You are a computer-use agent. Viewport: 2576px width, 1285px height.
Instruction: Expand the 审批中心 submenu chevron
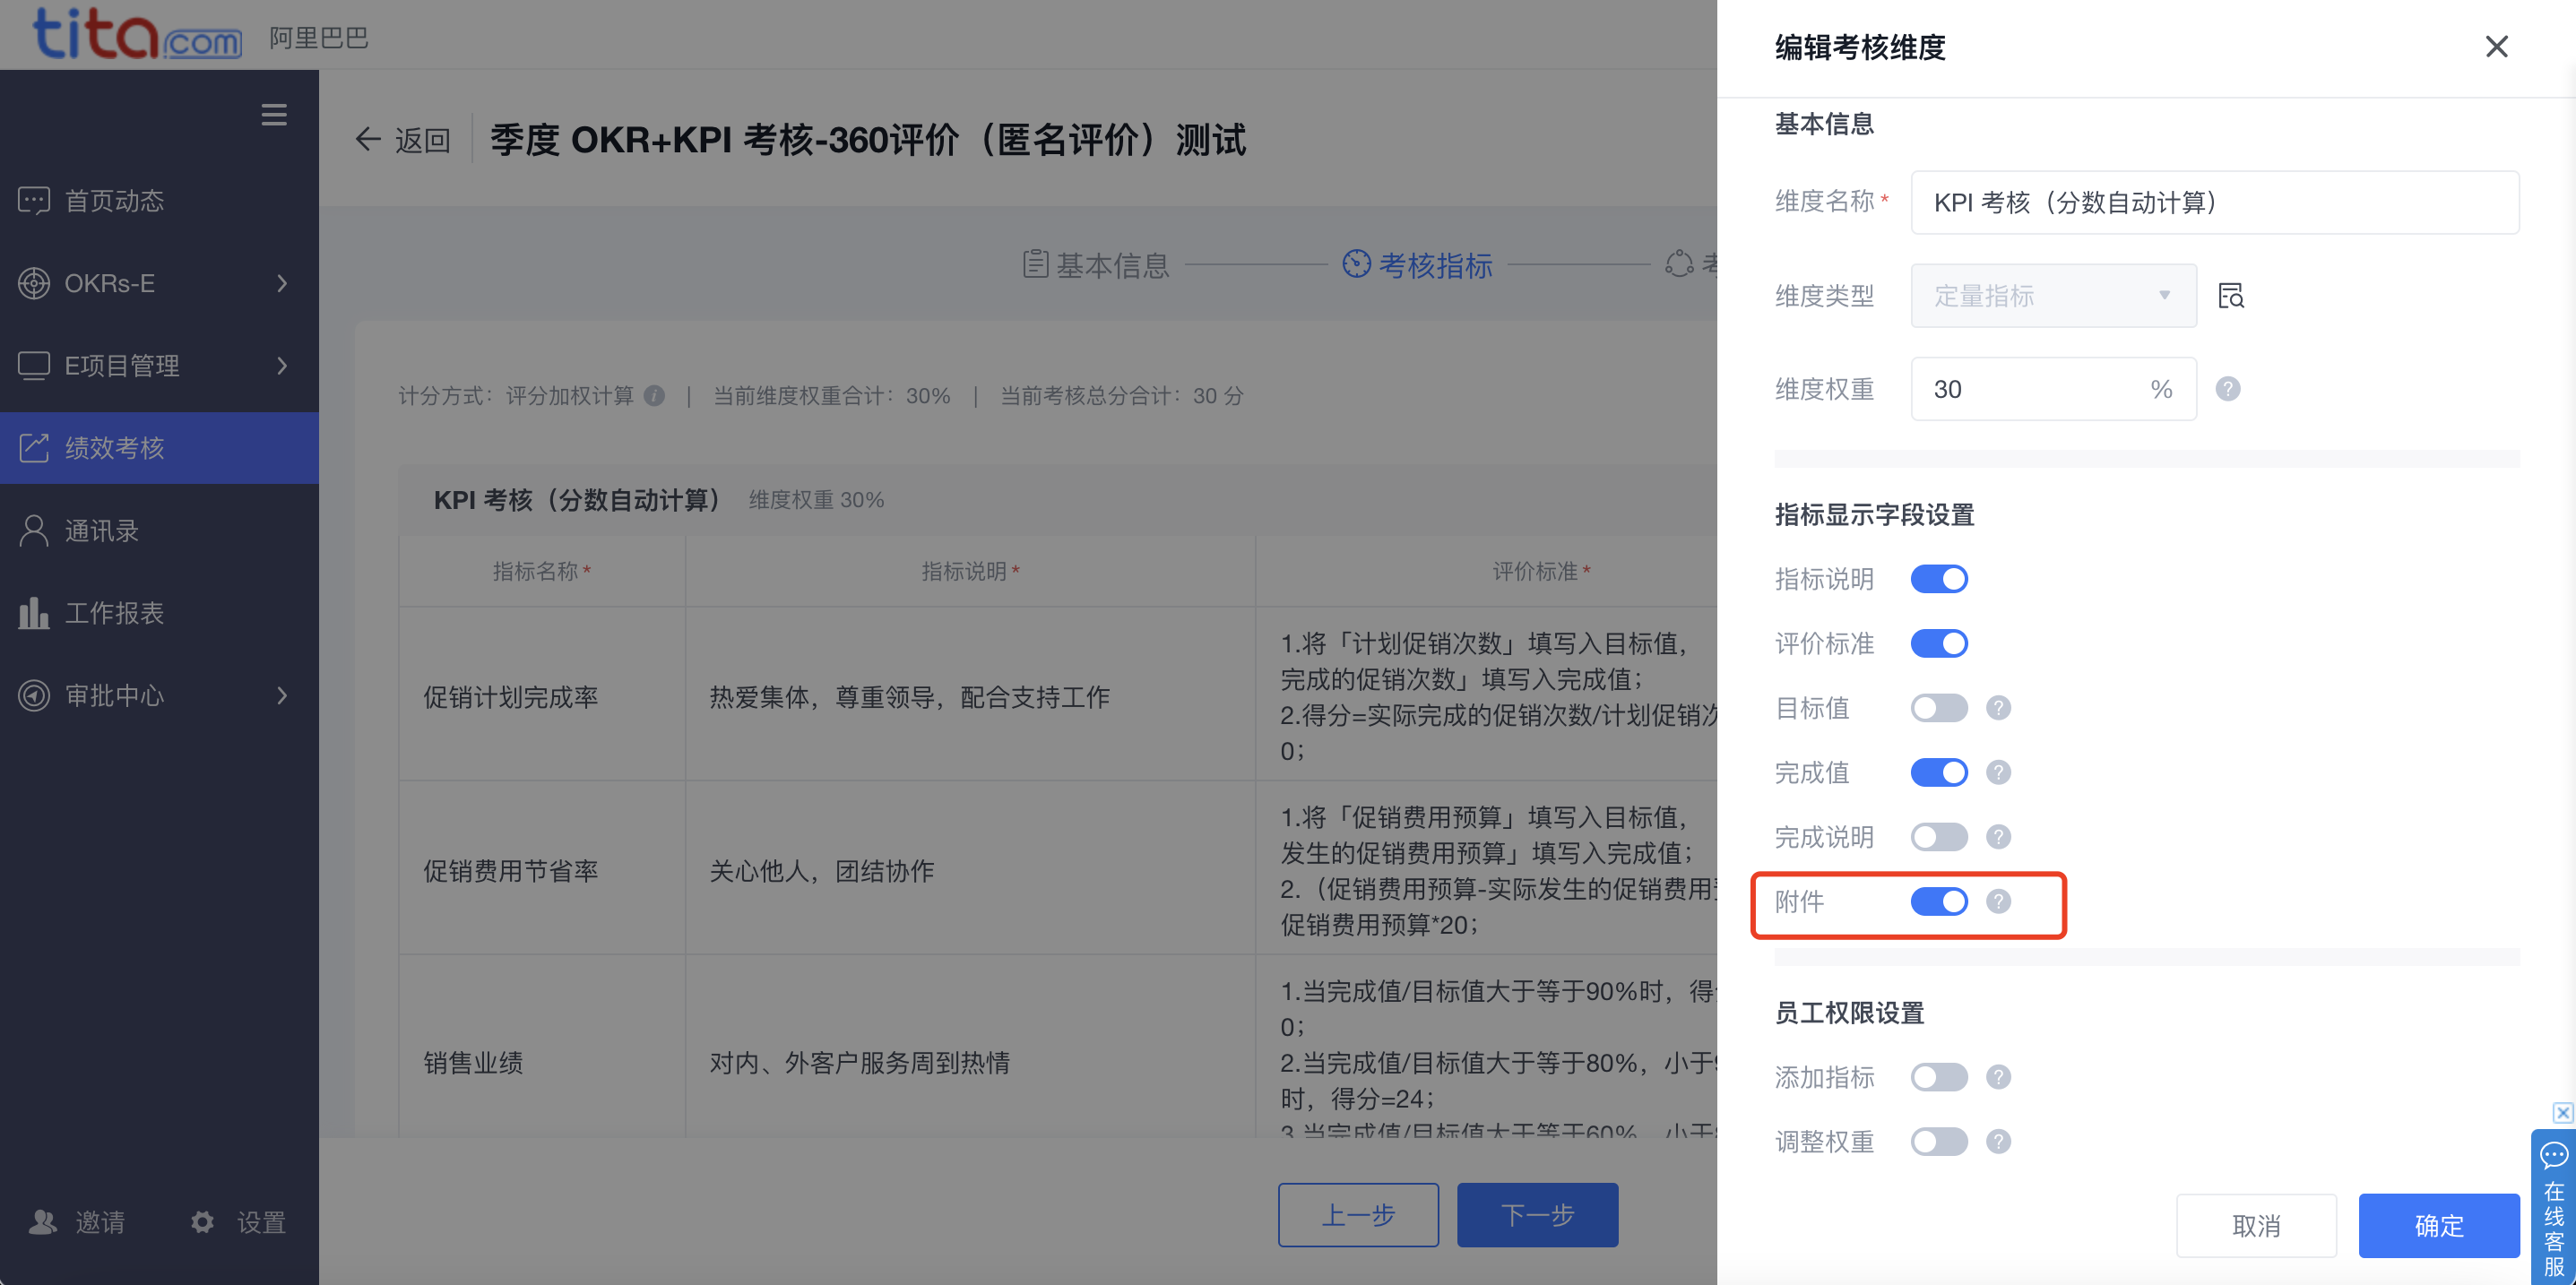(282, 695)
